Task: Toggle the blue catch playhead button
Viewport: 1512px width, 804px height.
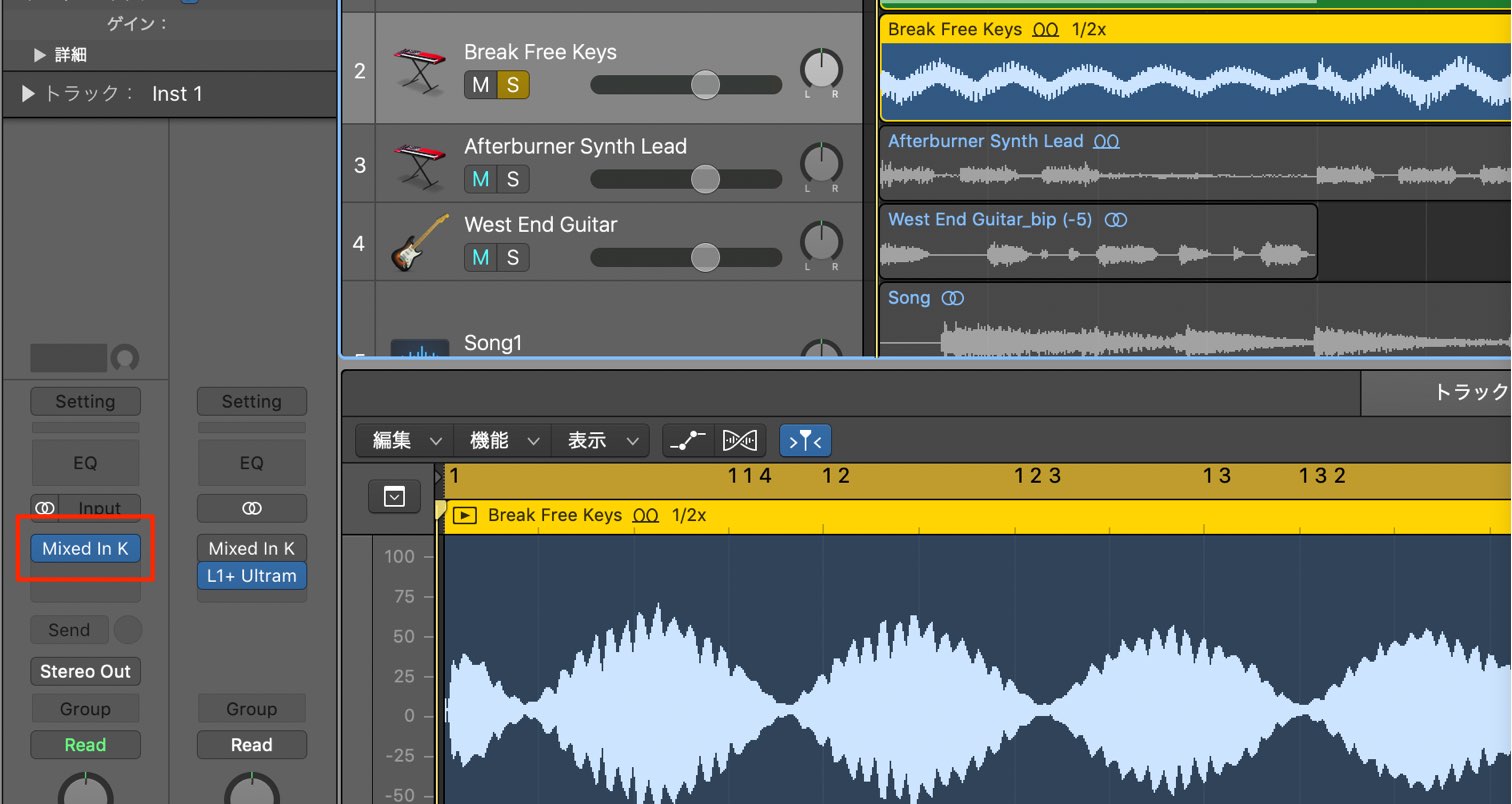Action: tap(805, 440)
